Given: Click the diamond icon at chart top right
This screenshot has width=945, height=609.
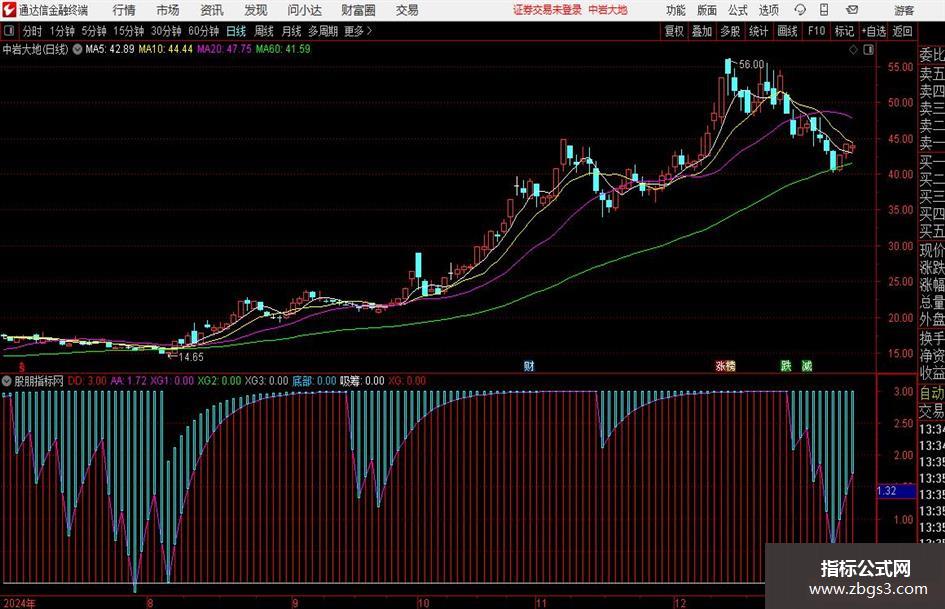Looking at the screenshot, I should (853, 50).
